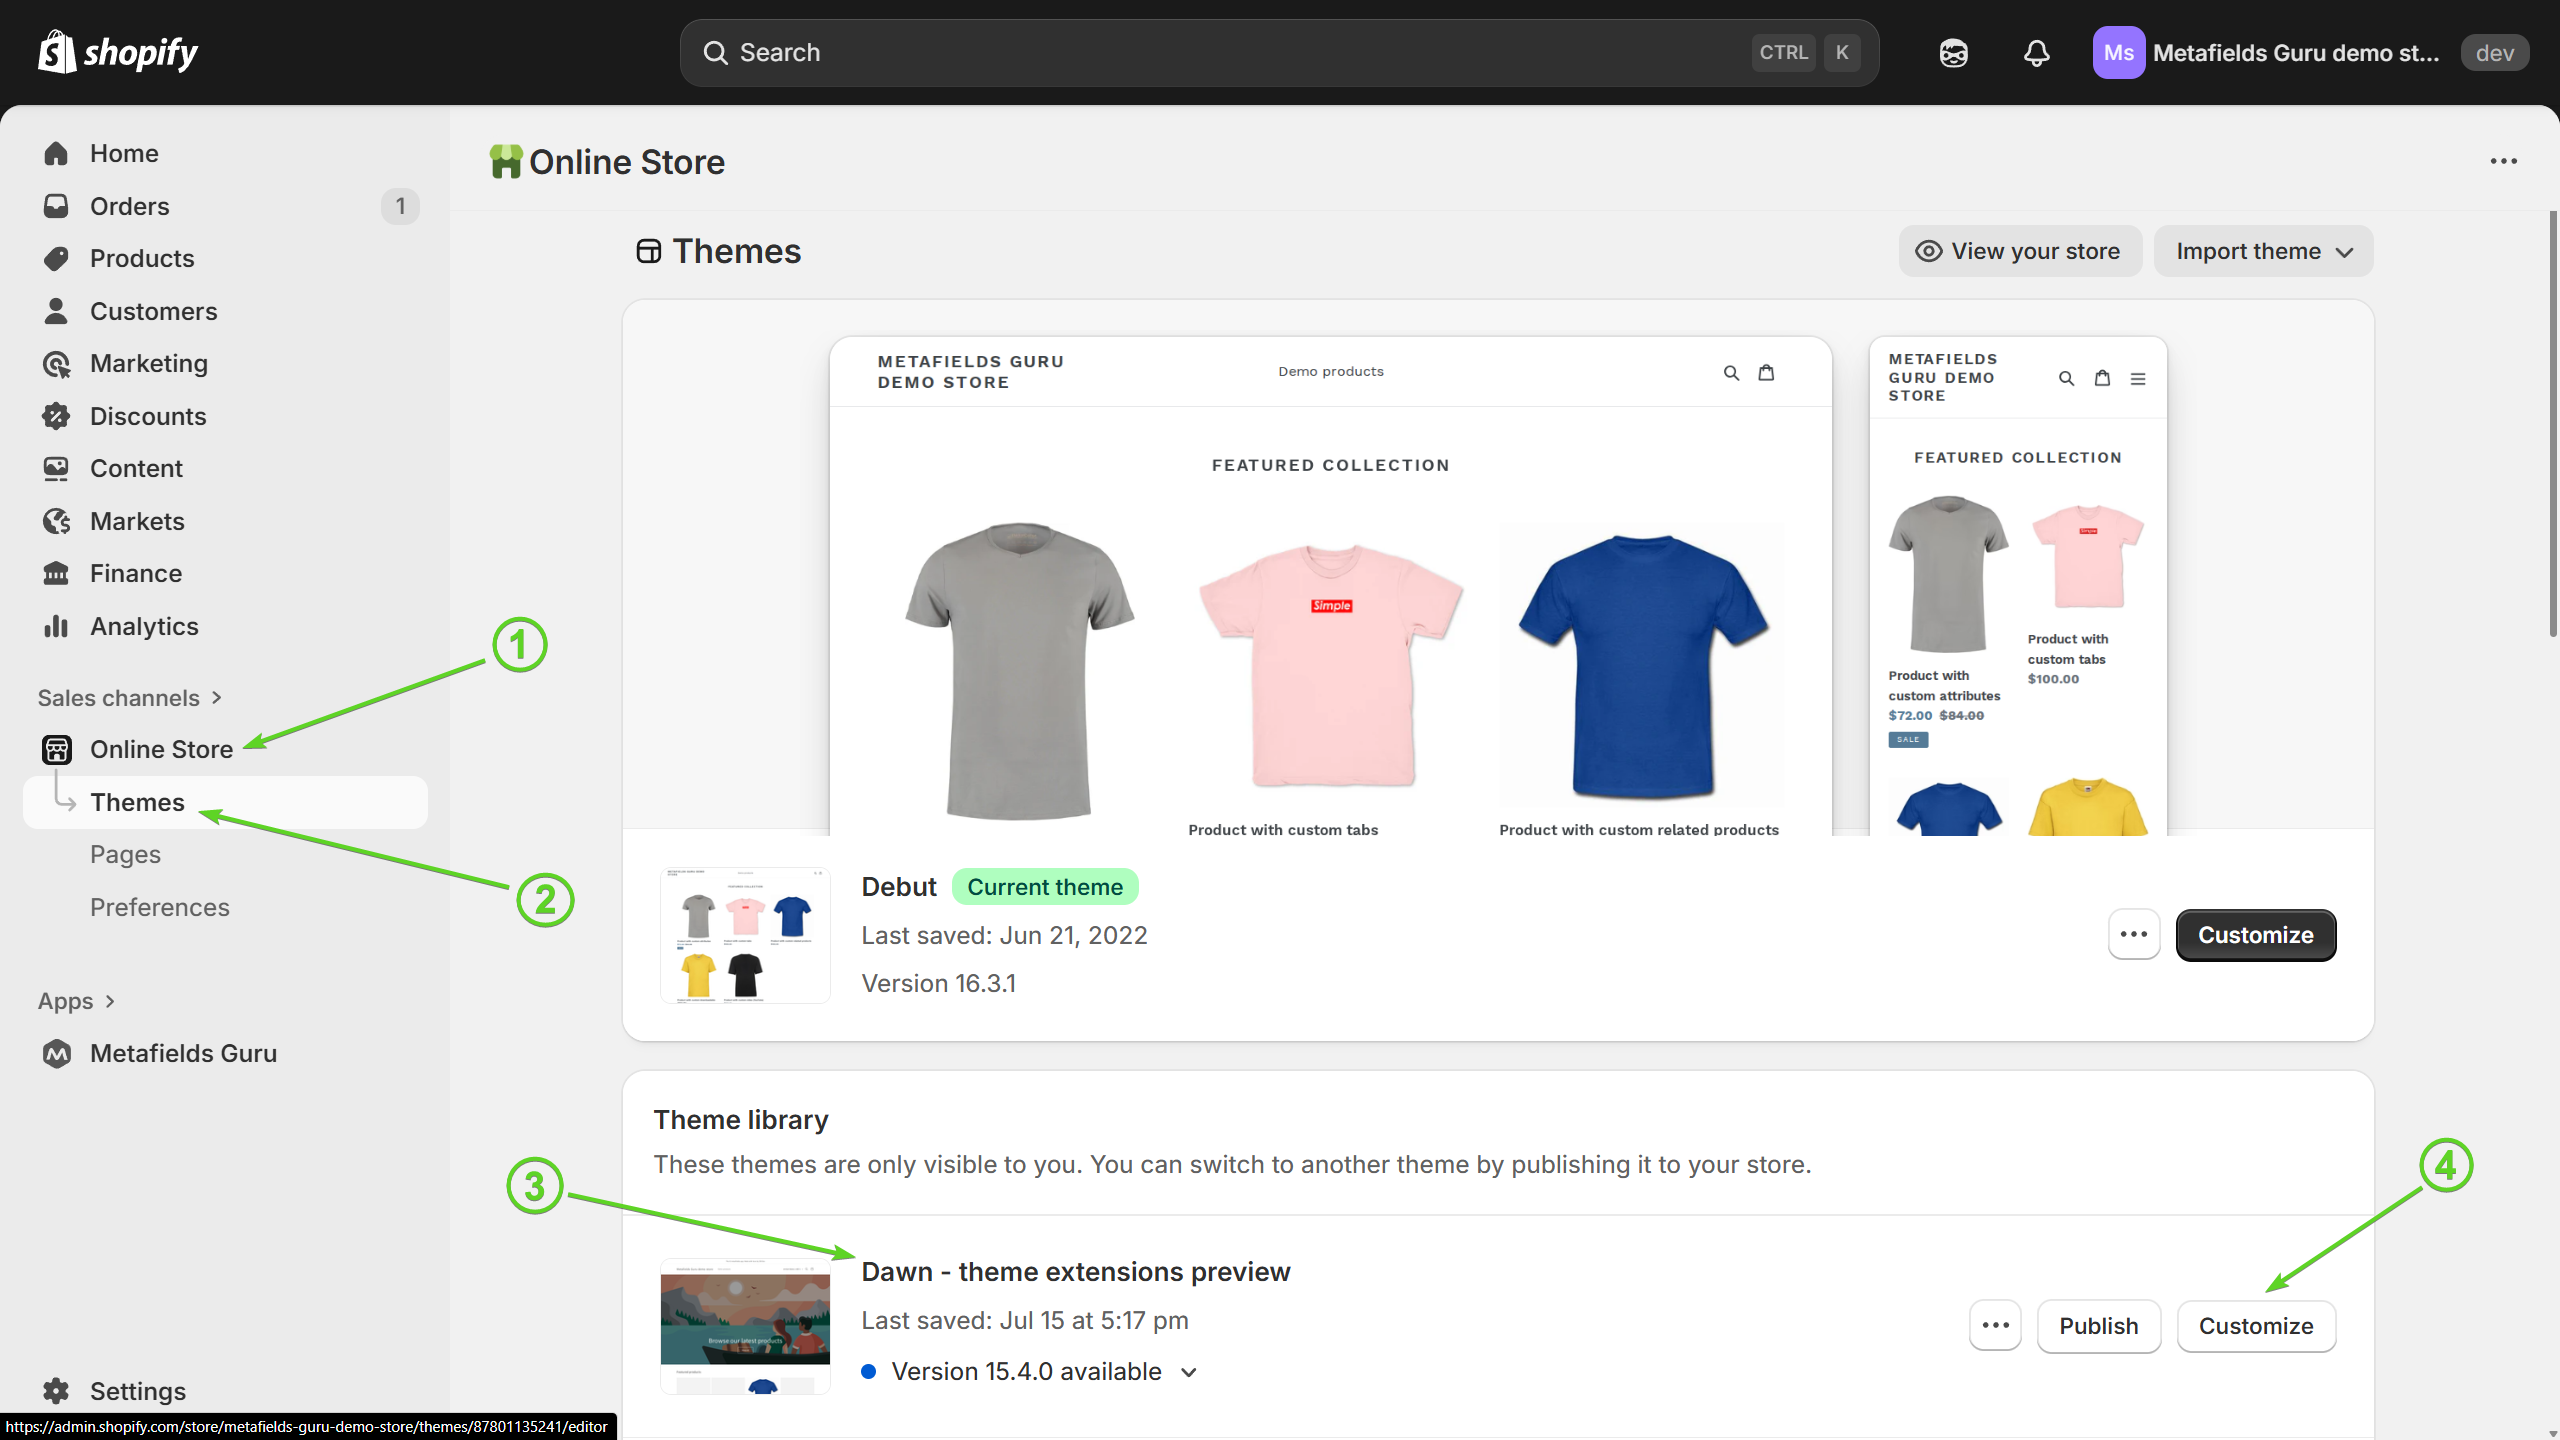This screenshot has width=2560, height=1440.
Task: Select Pages under Online Store
Action: (x=125, y=854)
